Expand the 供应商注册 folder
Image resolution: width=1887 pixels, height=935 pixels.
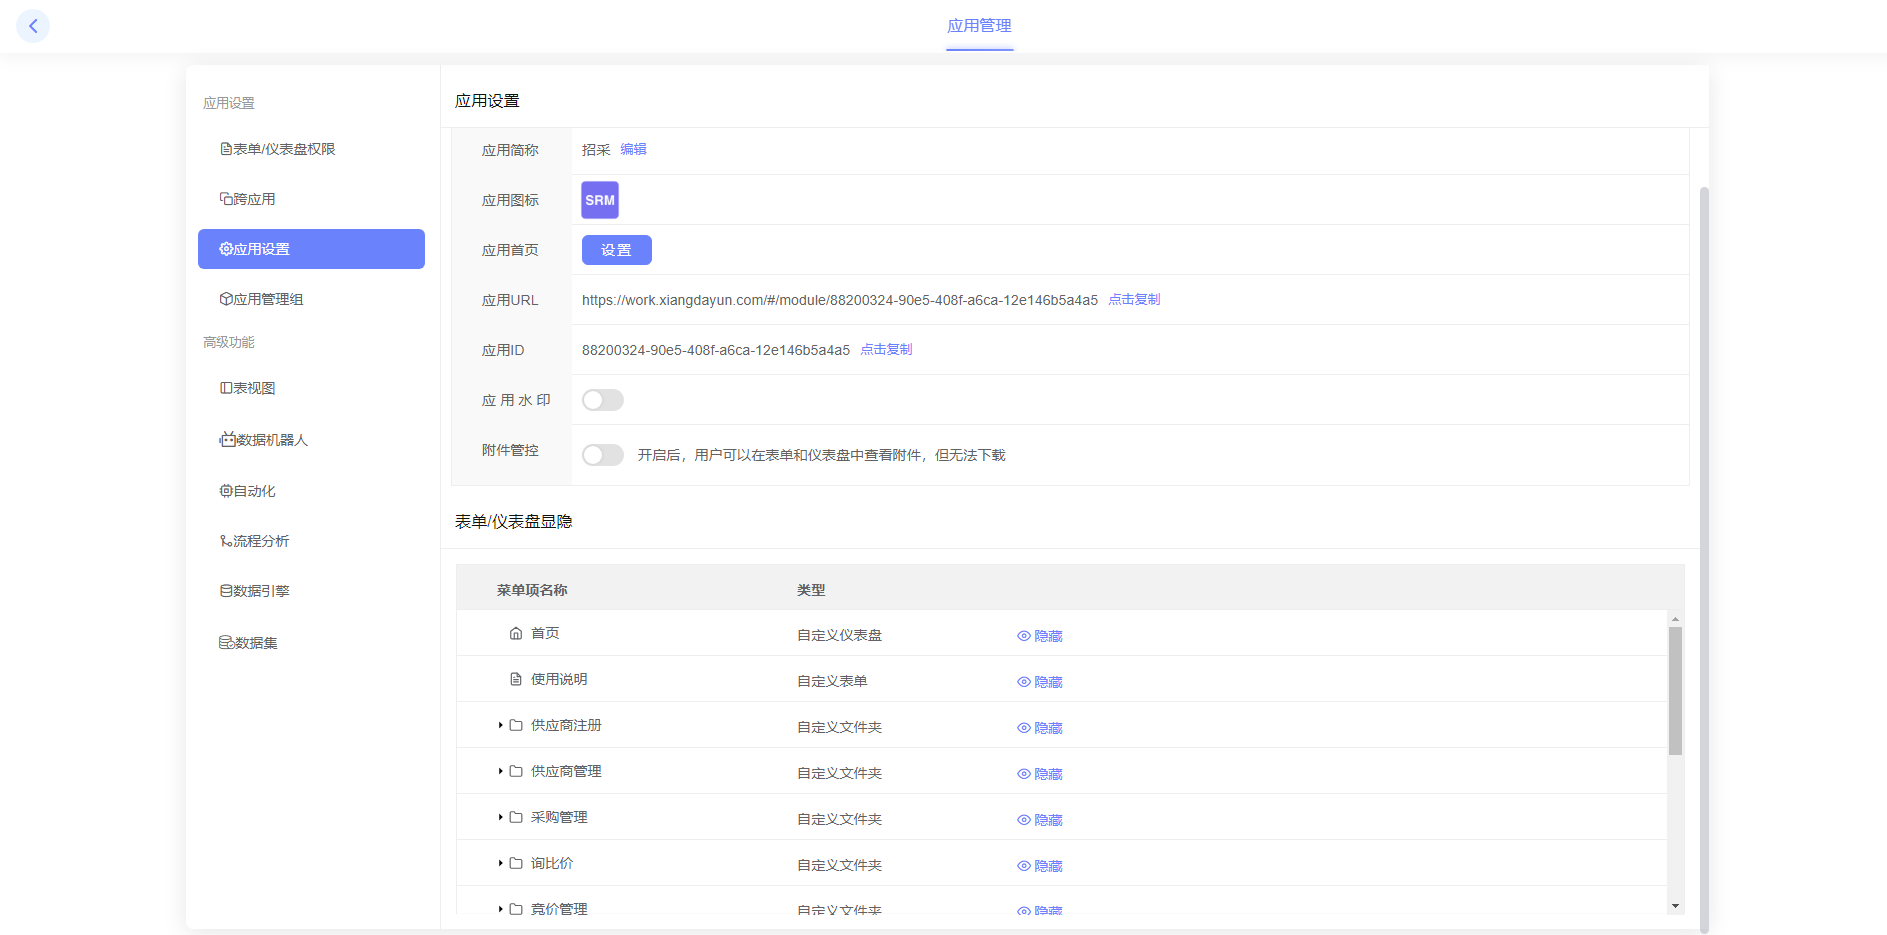pos(500,726)
